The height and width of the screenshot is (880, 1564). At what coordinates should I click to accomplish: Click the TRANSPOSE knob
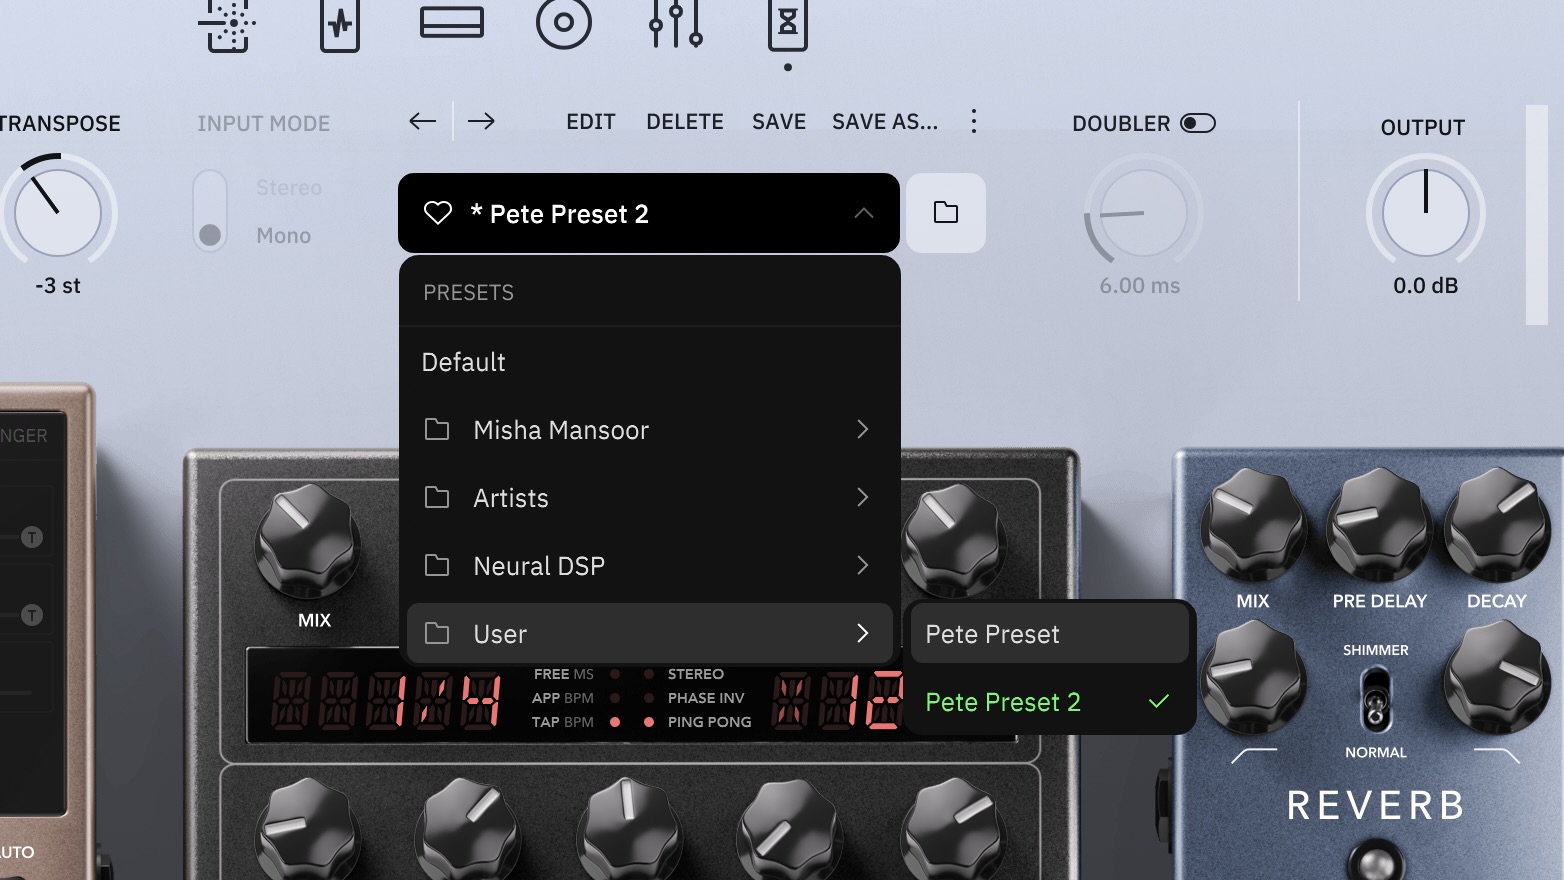pos(58,212)
